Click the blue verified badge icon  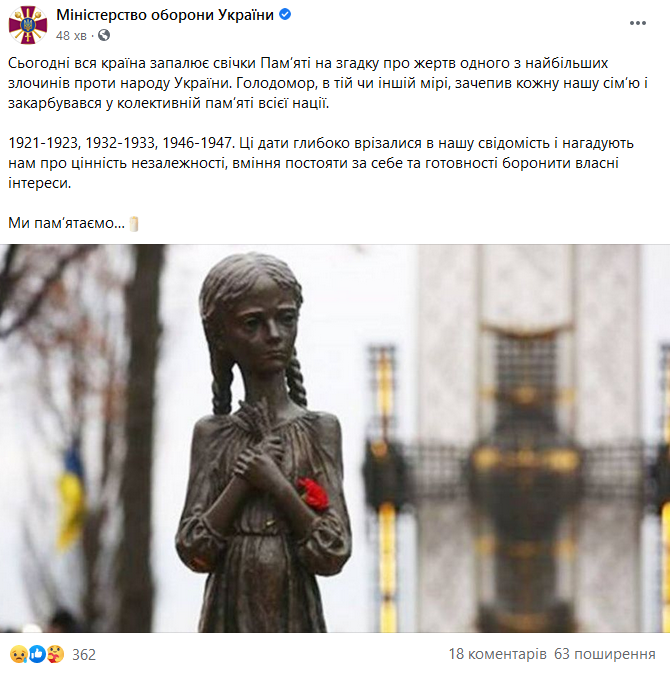click(x=285, y=15)
